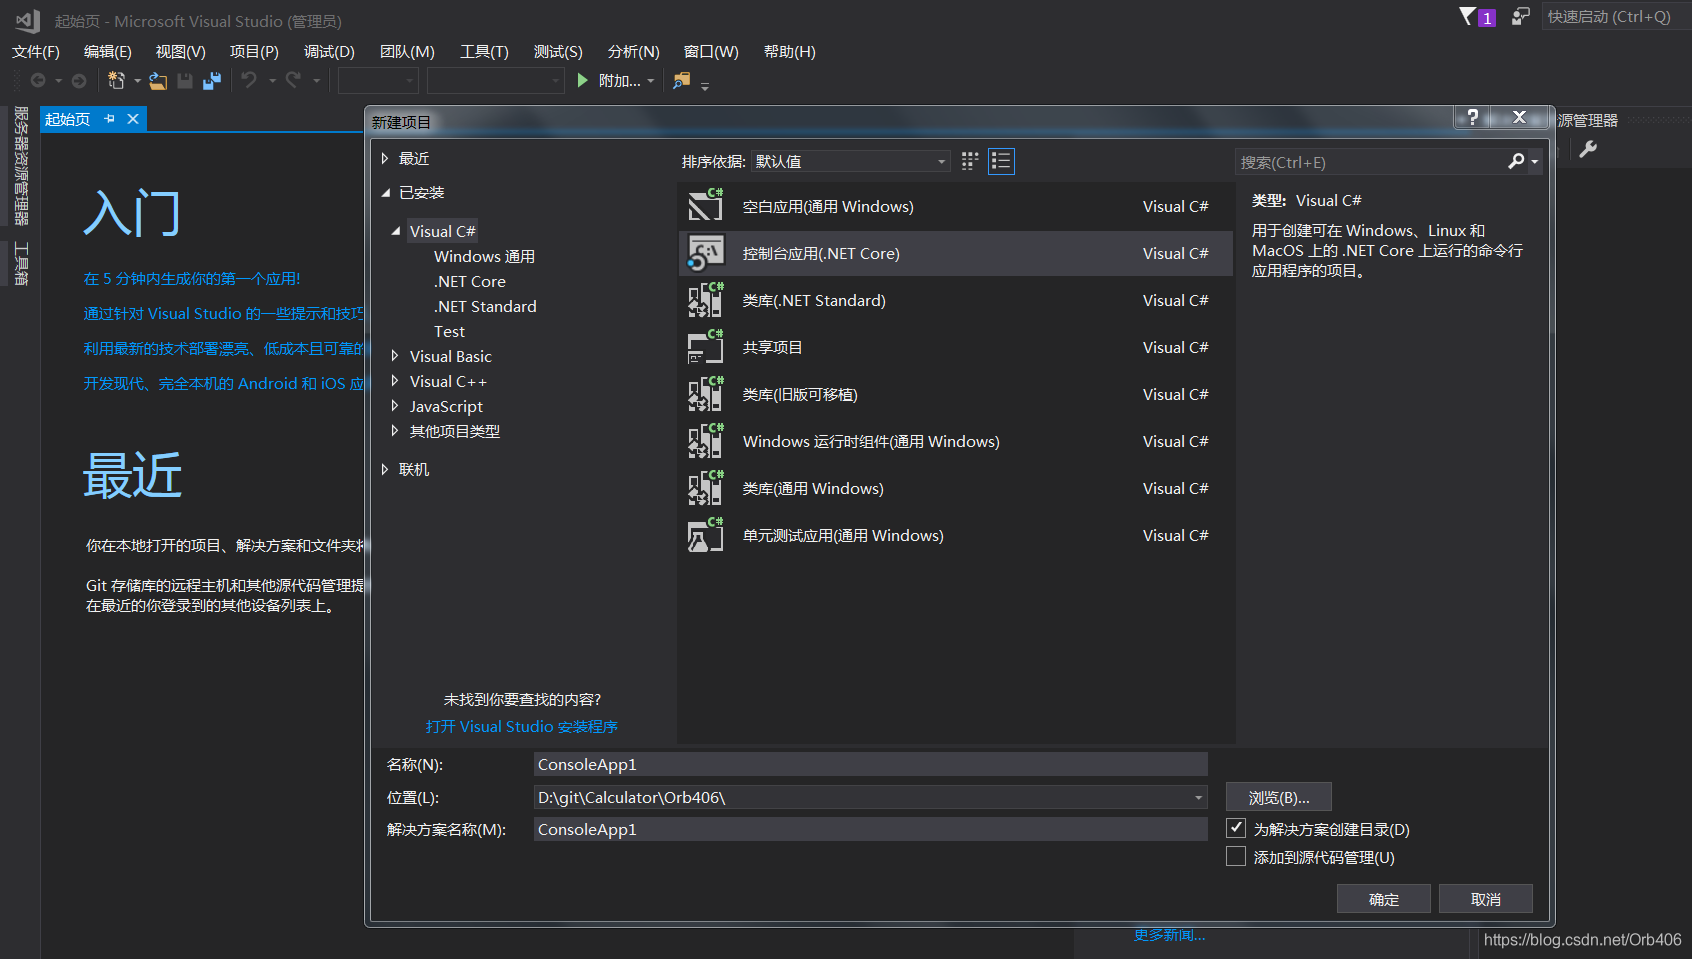Click the green start attach play icon

click(x=583, y=80)
